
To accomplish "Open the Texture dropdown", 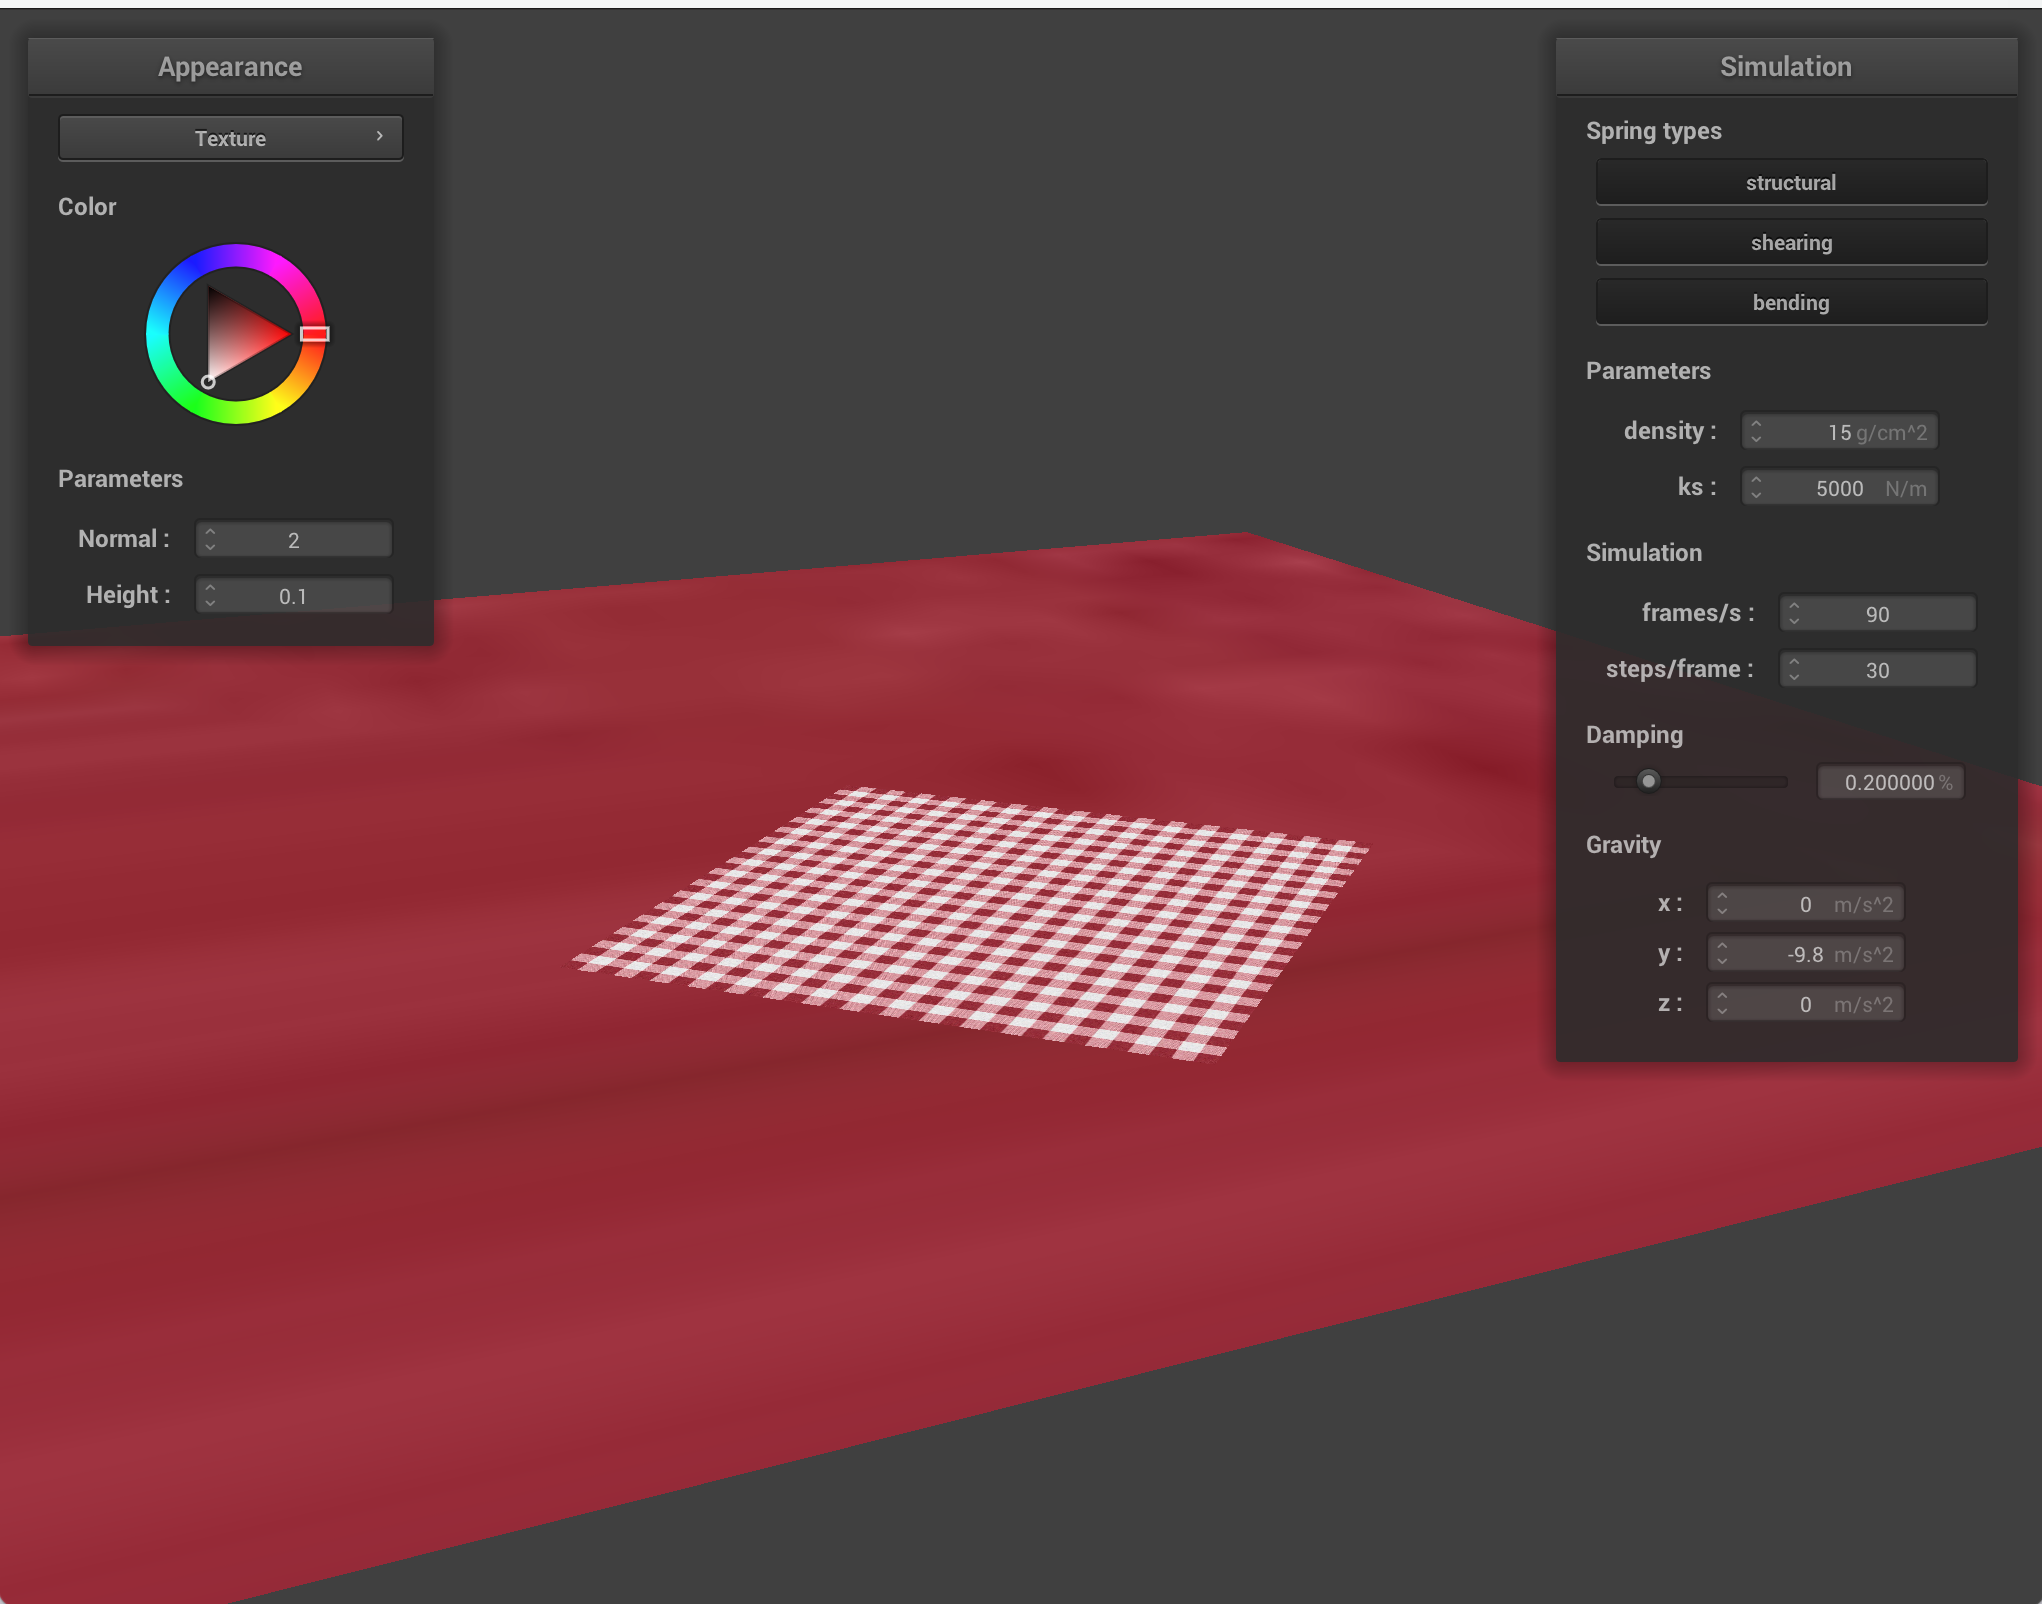I will click(231, 138).
